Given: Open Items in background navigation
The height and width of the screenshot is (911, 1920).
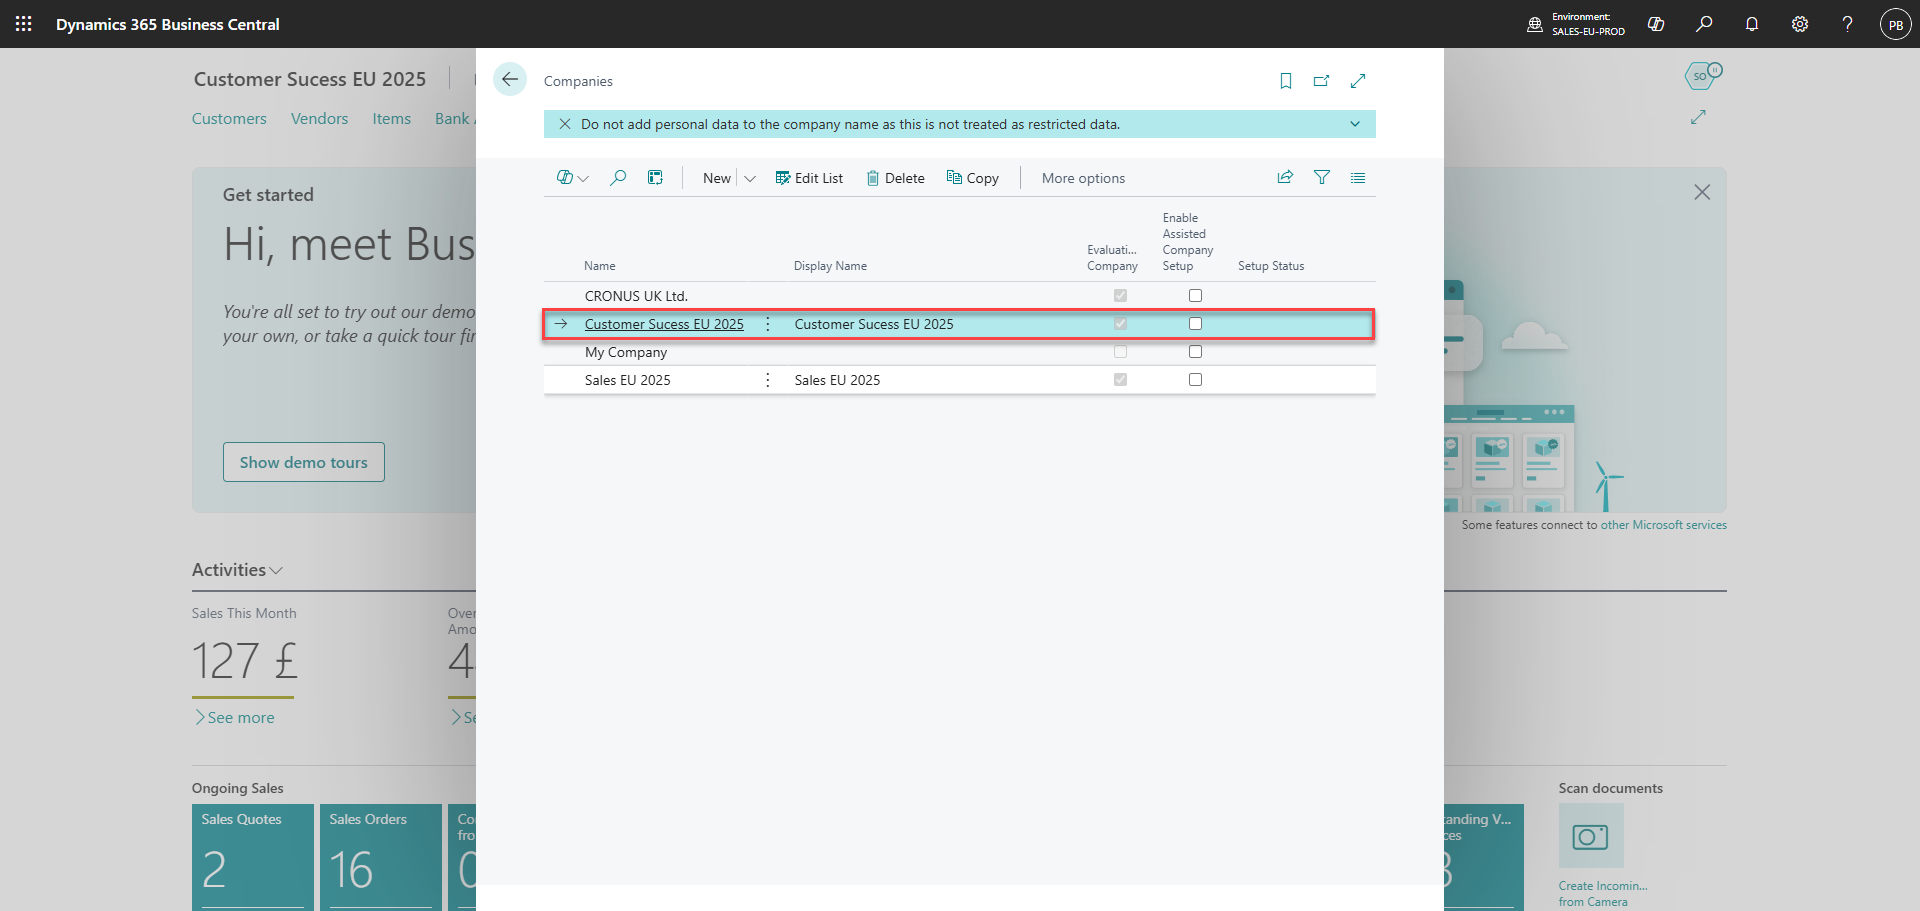Looking at the screenshot, I should coord(392,118).
